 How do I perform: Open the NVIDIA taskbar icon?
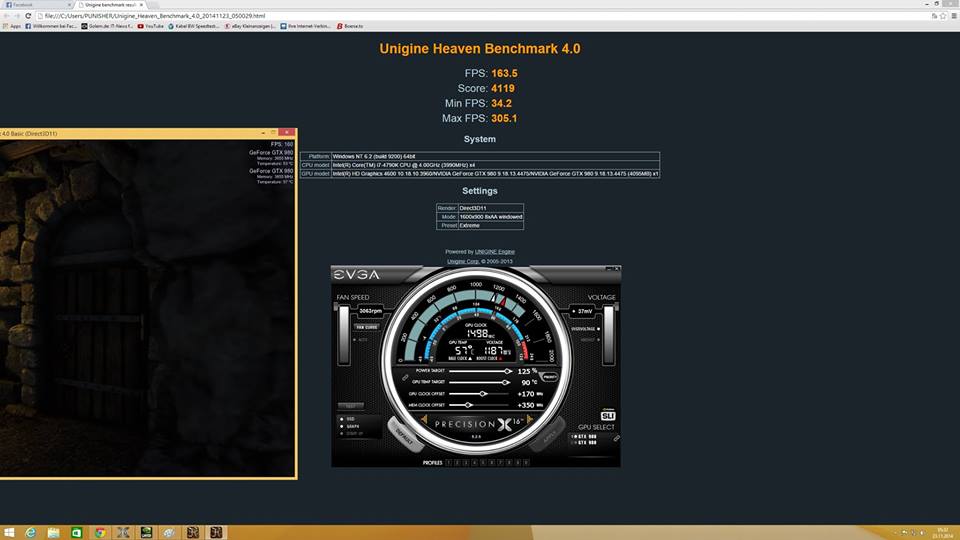pyautogui.click(x=146, y=533)
